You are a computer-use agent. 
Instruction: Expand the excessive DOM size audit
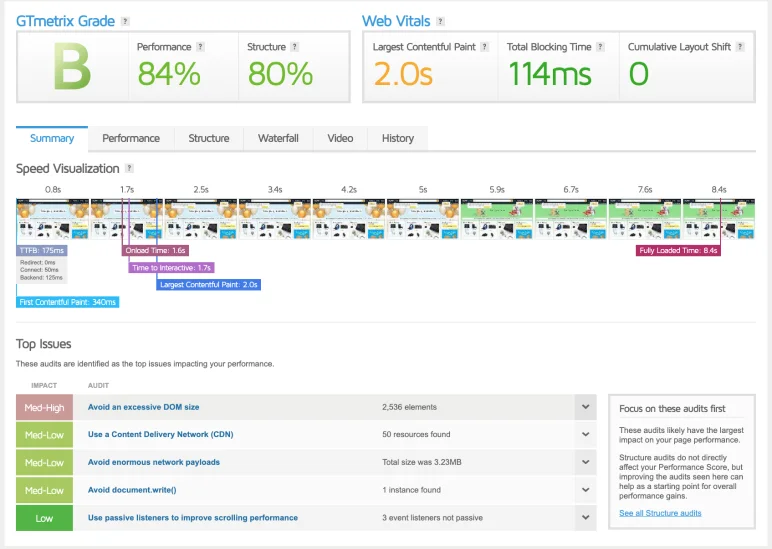click(x=585, y=407)
